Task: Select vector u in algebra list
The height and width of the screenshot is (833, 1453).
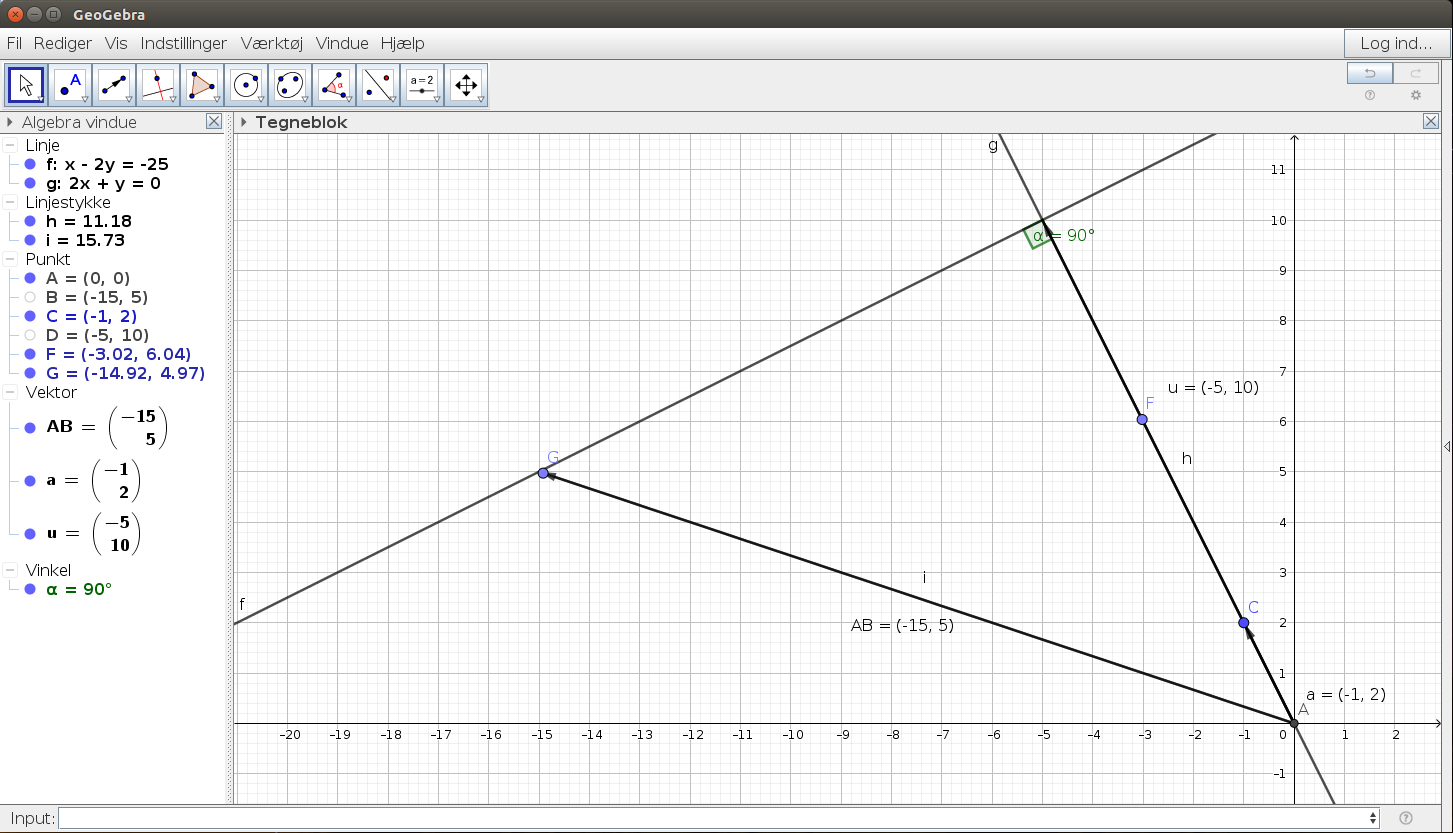Action: click(x=93, y=533)
